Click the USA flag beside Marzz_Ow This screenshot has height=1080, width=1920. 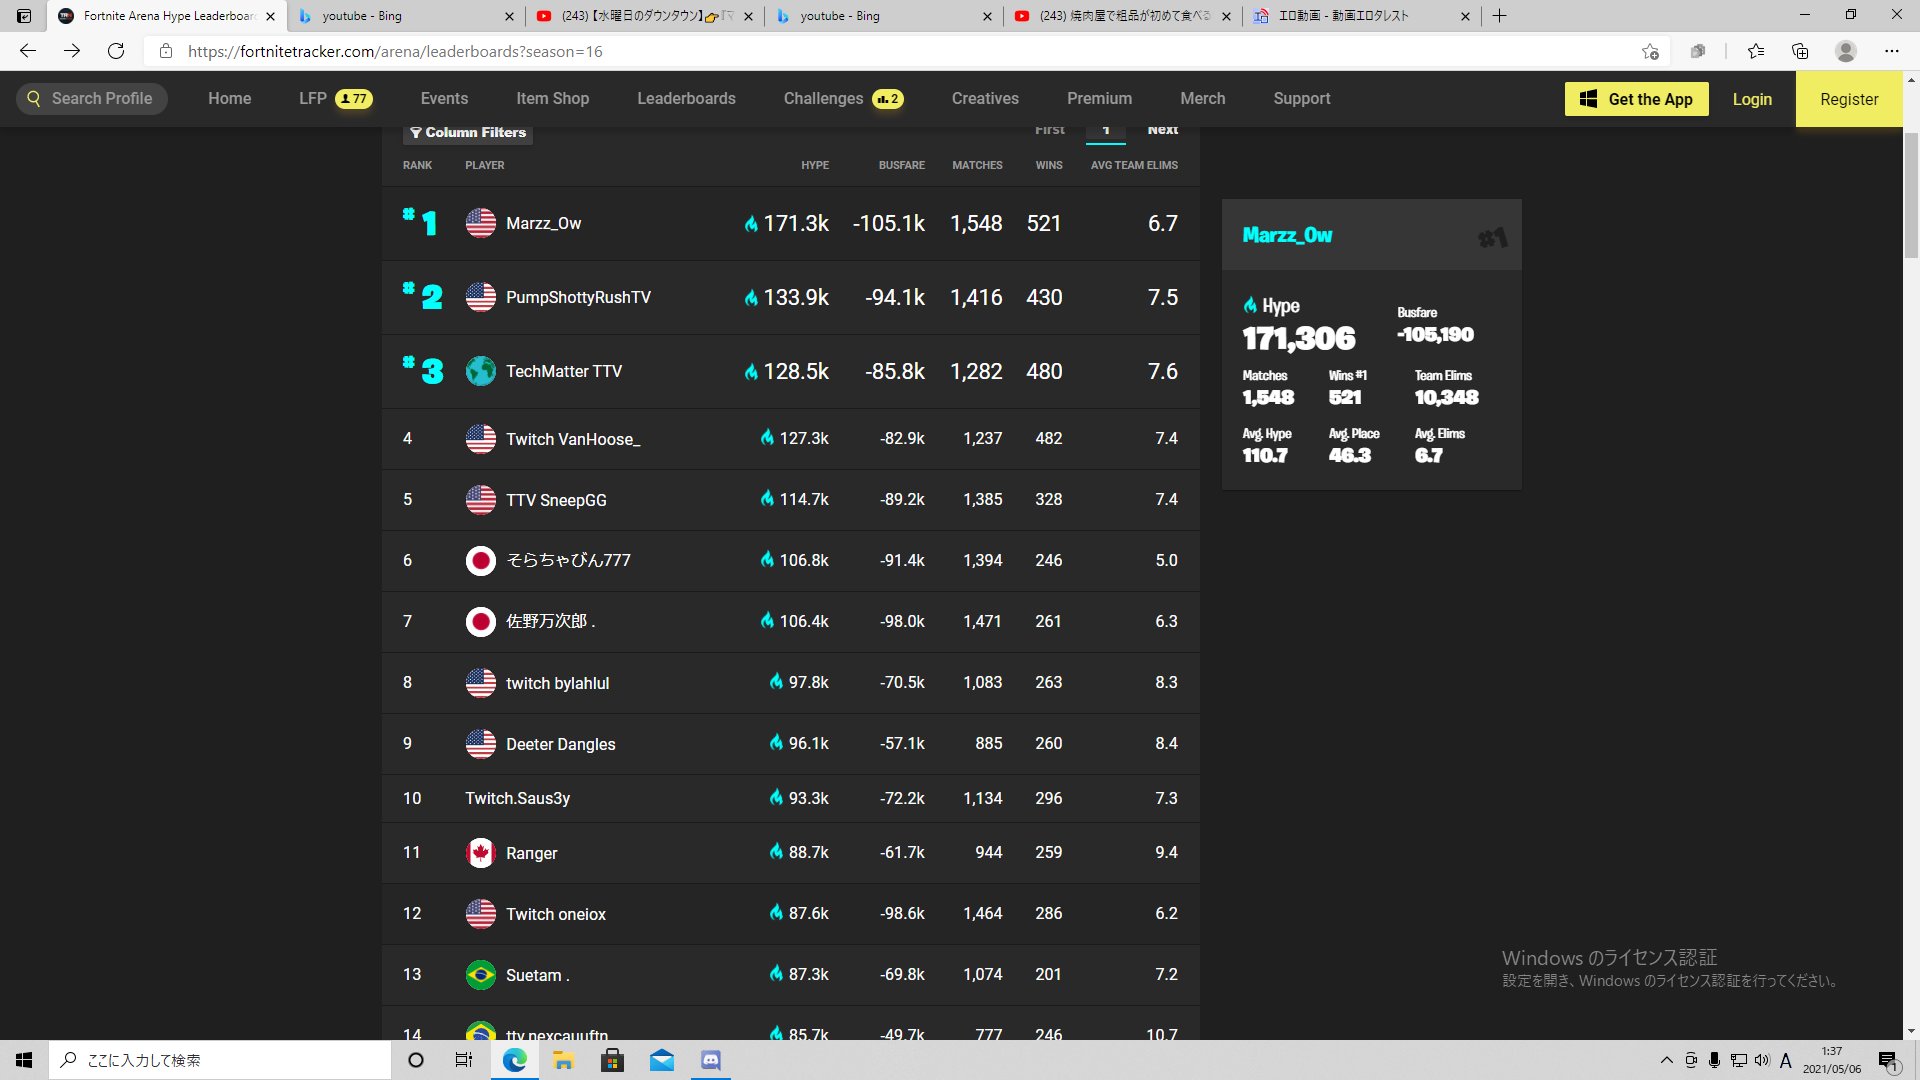pyautogui.click(x=481, y=223)
